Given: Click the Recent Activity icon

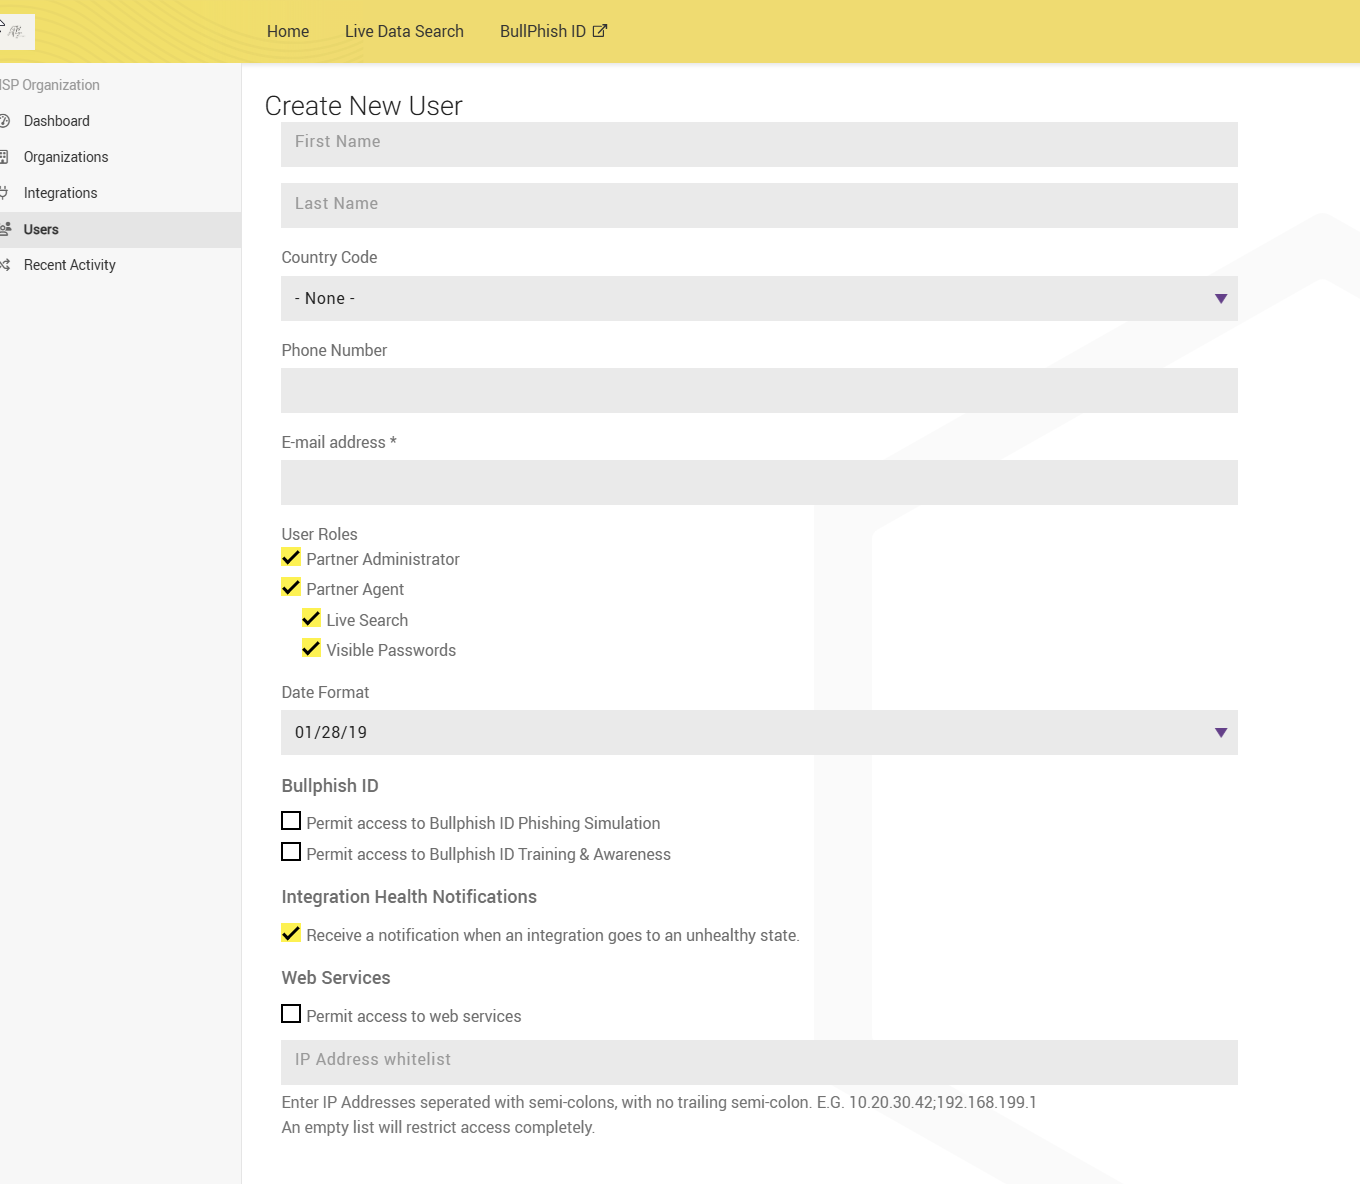Looking at the screenshot, I should tap(5, 265).
